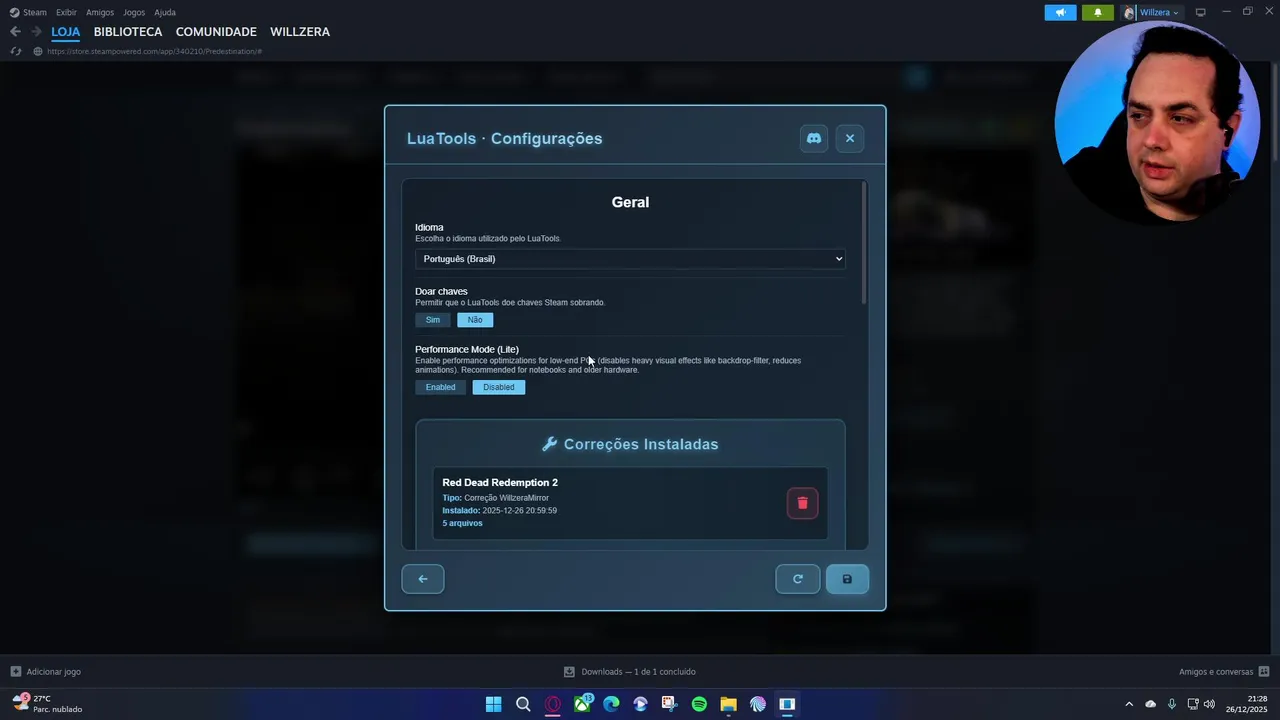The width and height of the screenshot is (1280, 720).
Task: Select Sim for Doar chaves
Action: pyautogui.click(x=433, y=320)
